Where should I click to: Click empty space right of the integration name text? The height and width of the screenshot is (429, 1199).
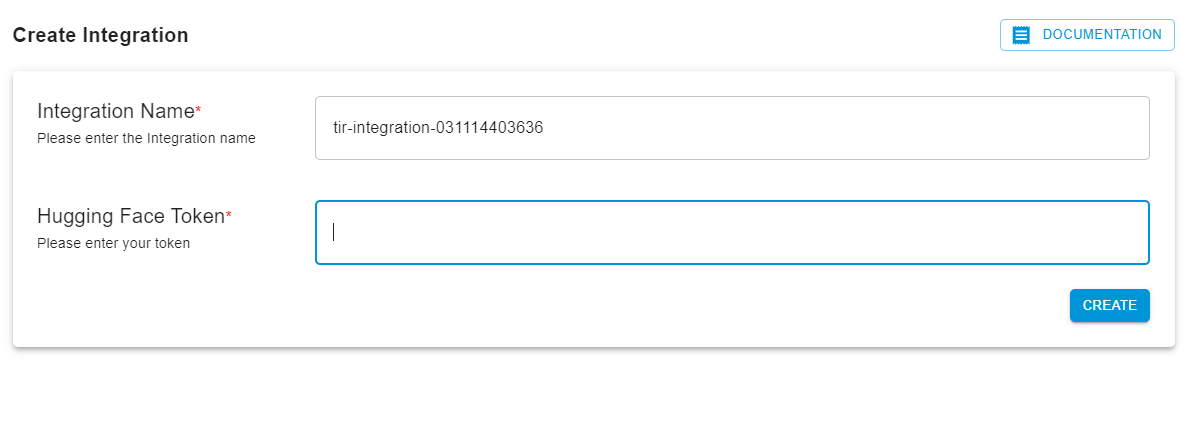point(841,128)
